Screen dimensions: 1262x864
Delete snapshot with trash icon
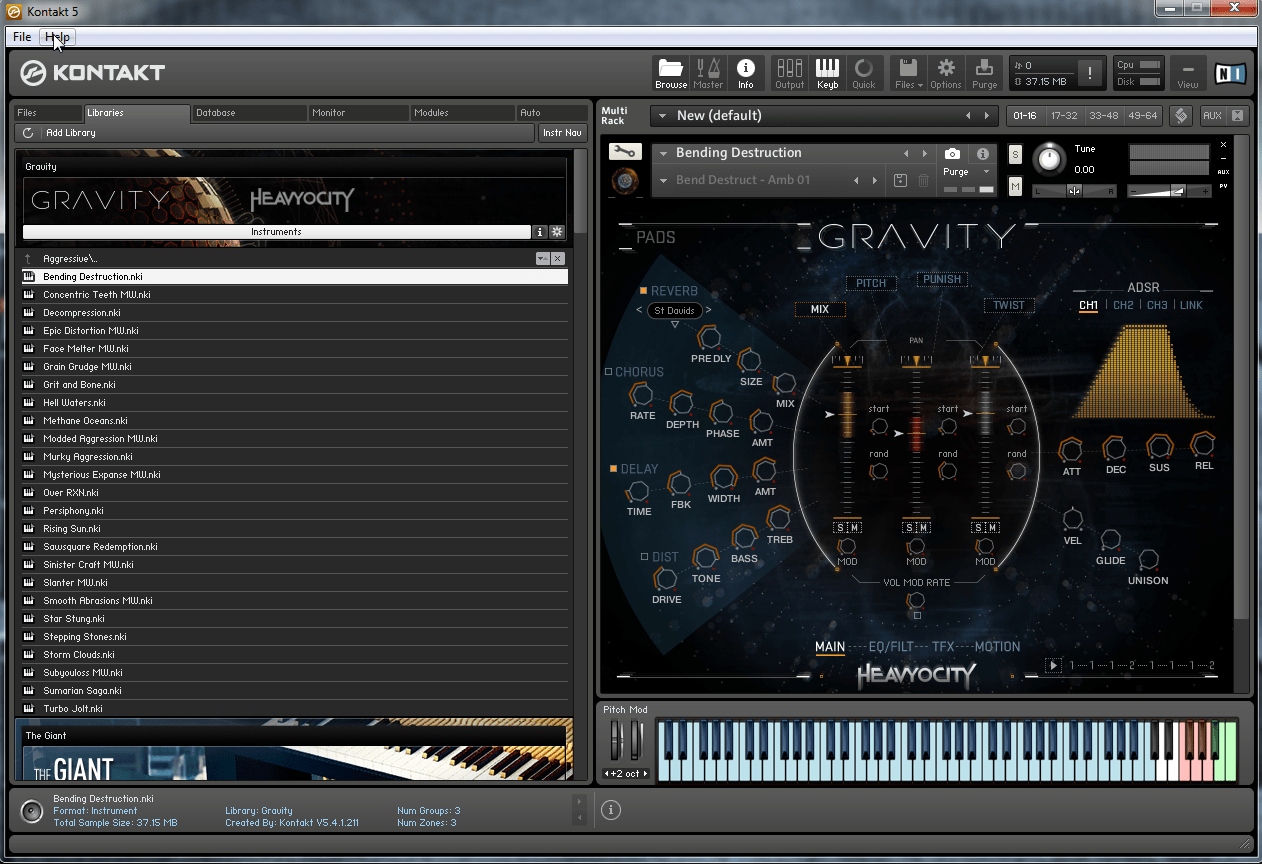(923, 180)
